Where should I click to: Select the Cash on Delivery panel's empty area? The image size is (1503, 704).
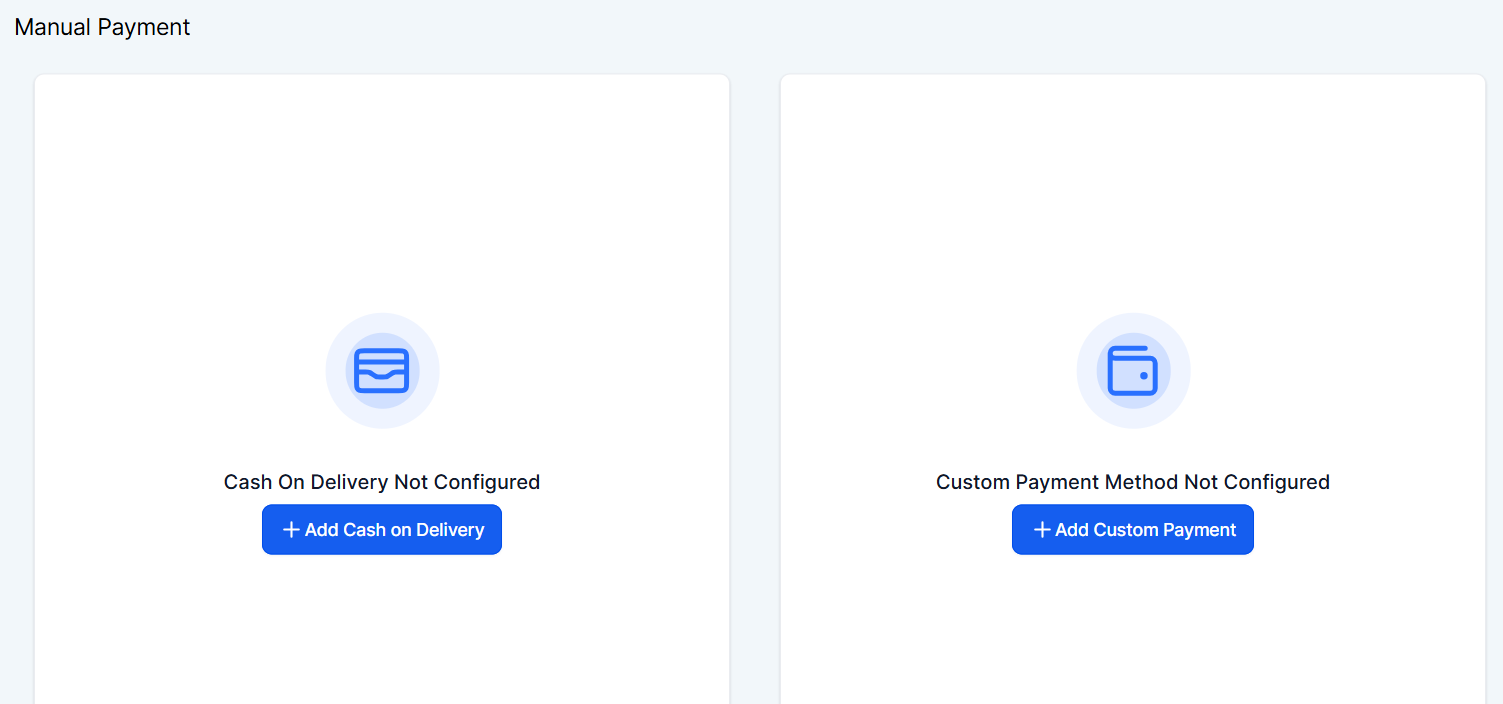[x=382, y=200]
